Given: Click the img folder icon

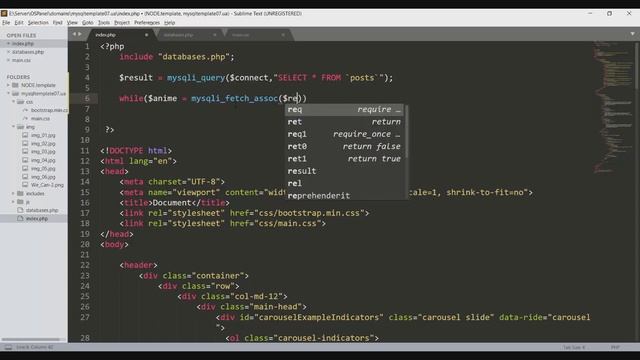Looking at the screenshot, I should (x=20, y=127).
